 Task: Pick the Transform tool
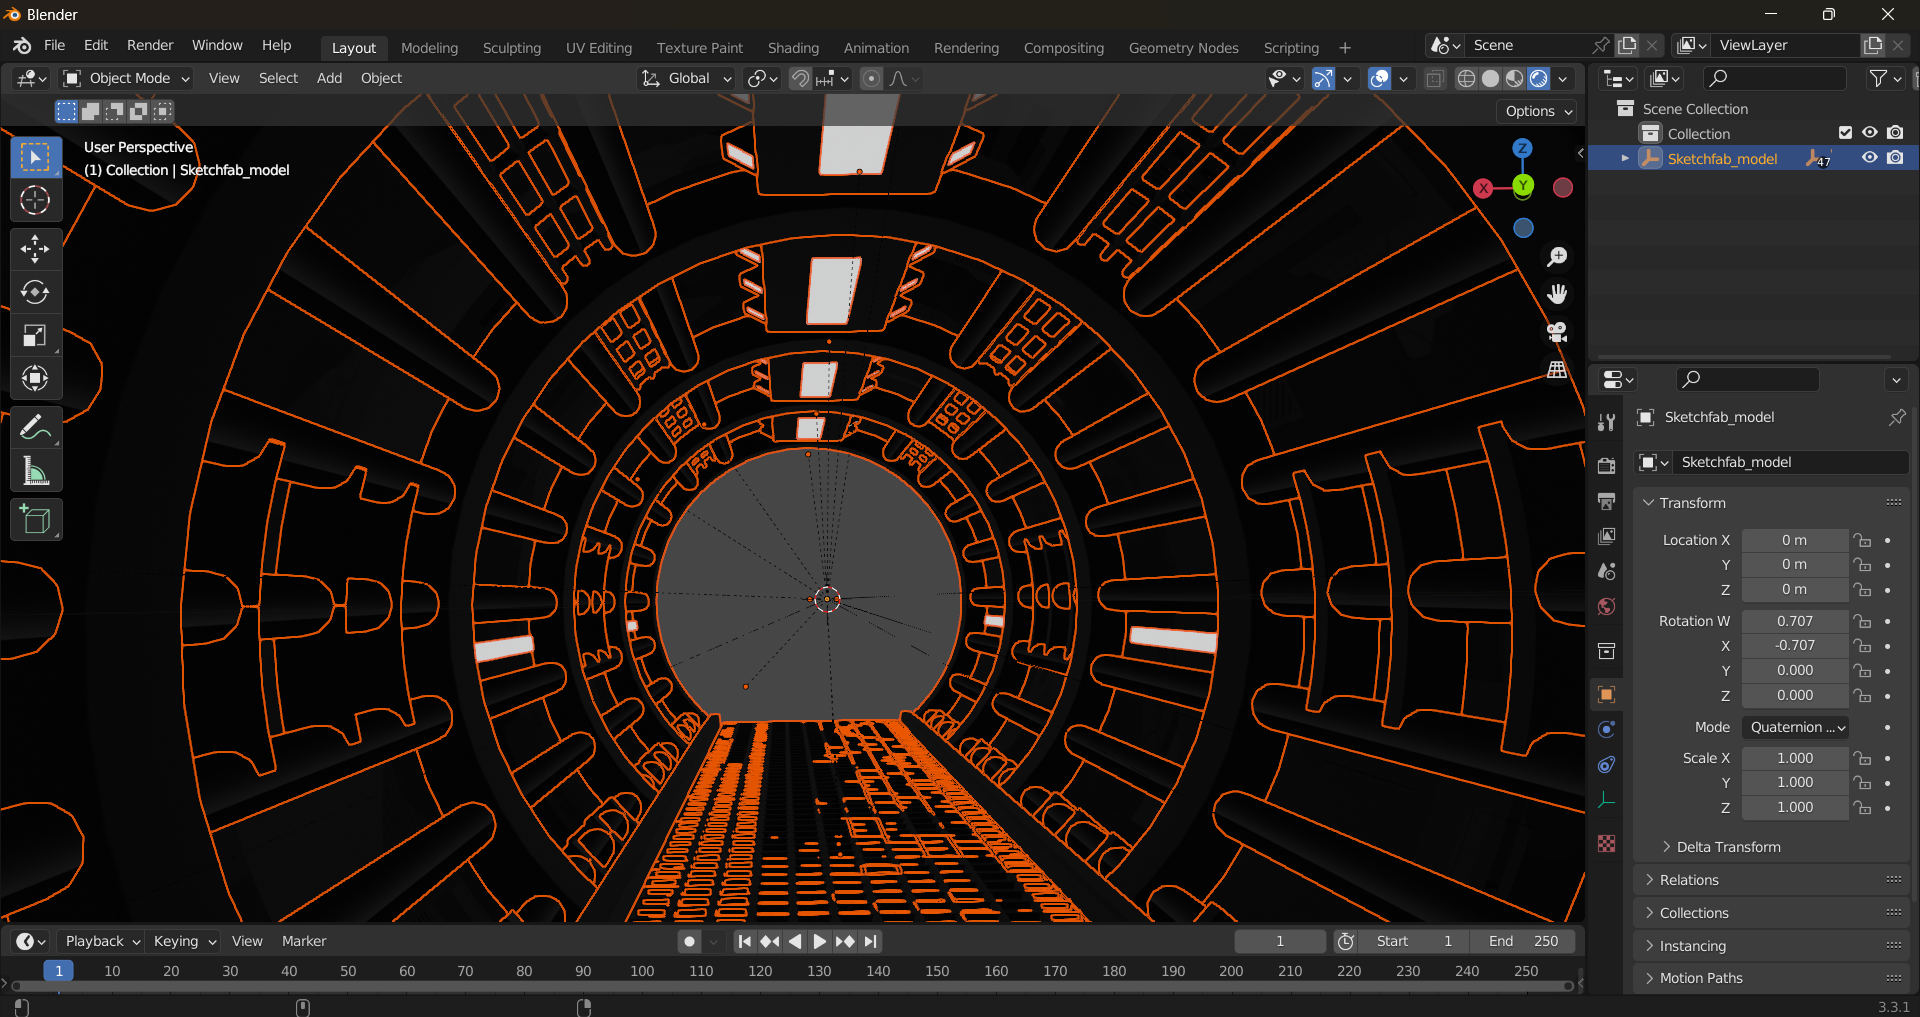pyautogui.click(x=35, y=378)
